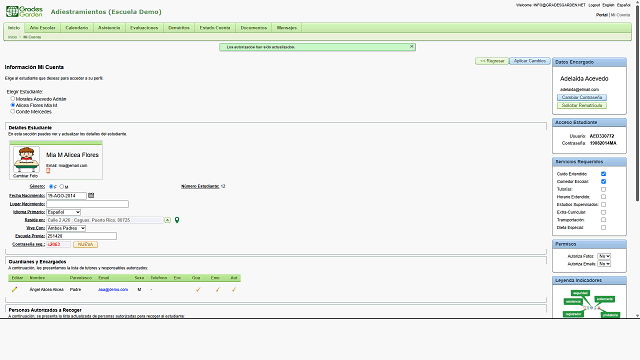Click the Número Estudiante label

click(200, 186)
